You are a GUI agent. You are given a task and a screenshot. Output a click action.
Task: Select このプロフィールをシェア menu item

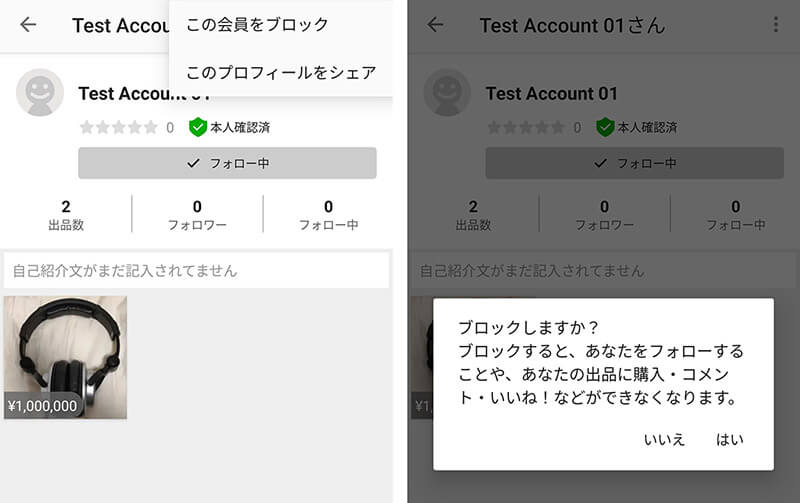(281, 72)
